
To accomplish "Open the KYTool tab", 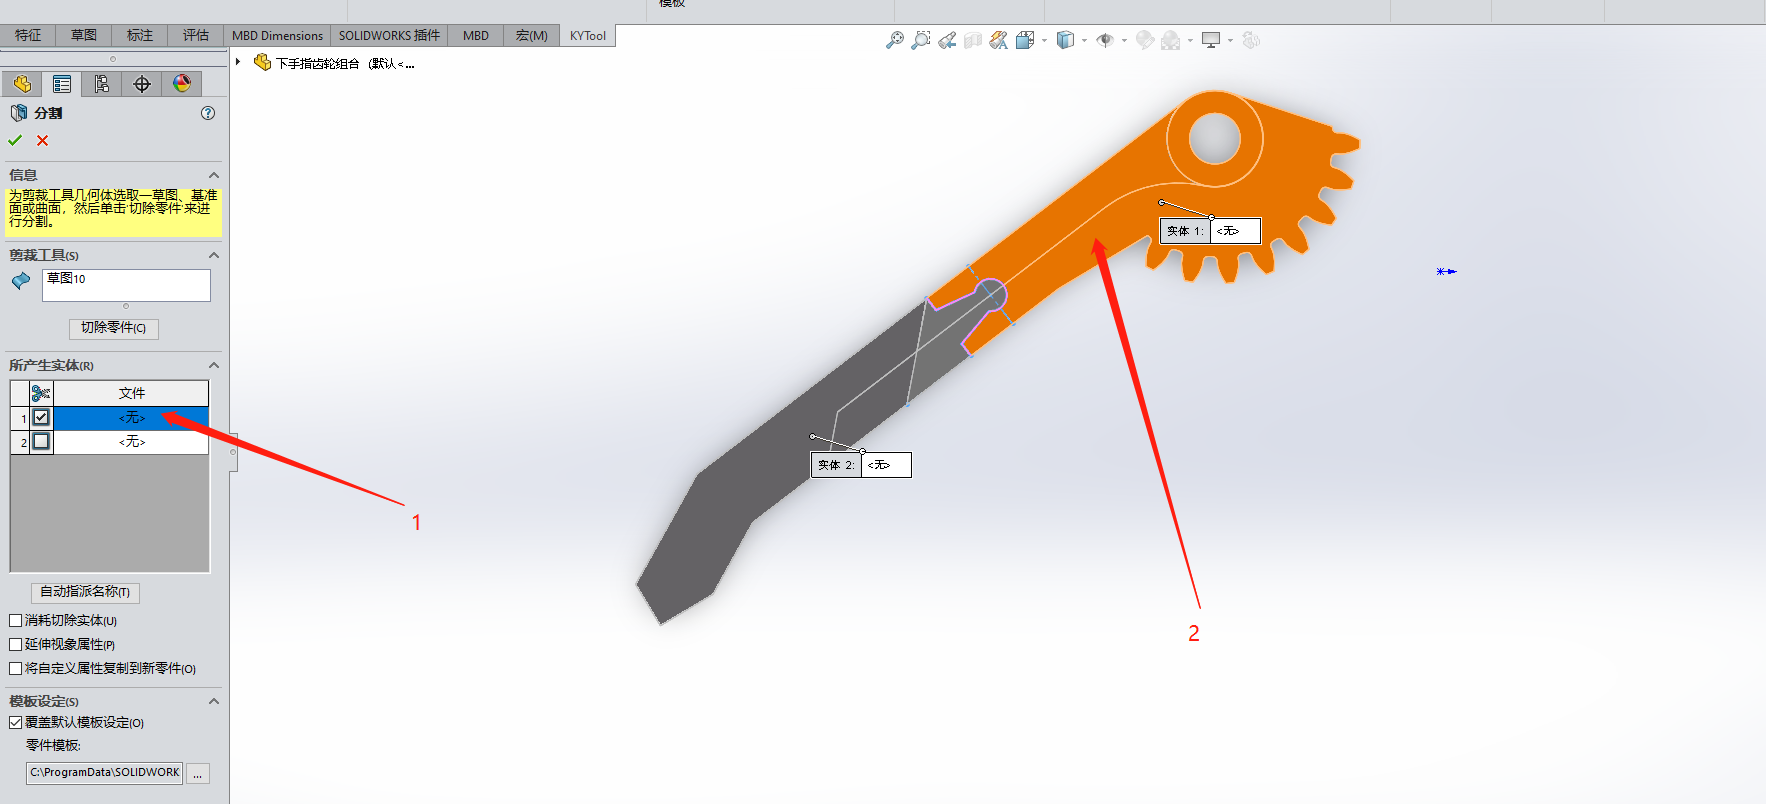I will pyautogui.click(x=588, y=35).
